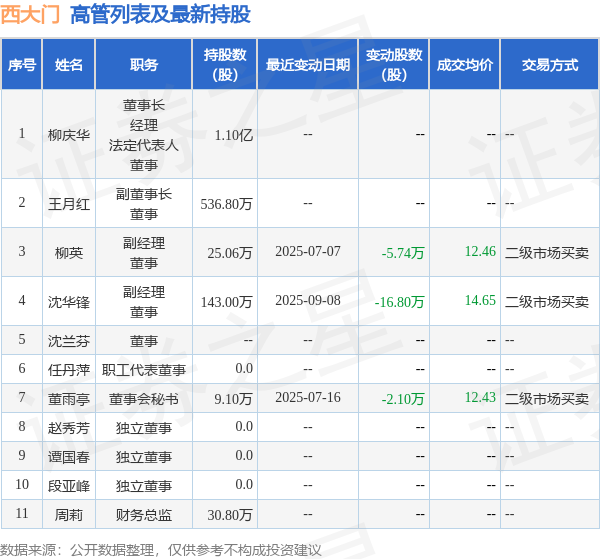Click the position 职工代表董事

click(144, 370)
